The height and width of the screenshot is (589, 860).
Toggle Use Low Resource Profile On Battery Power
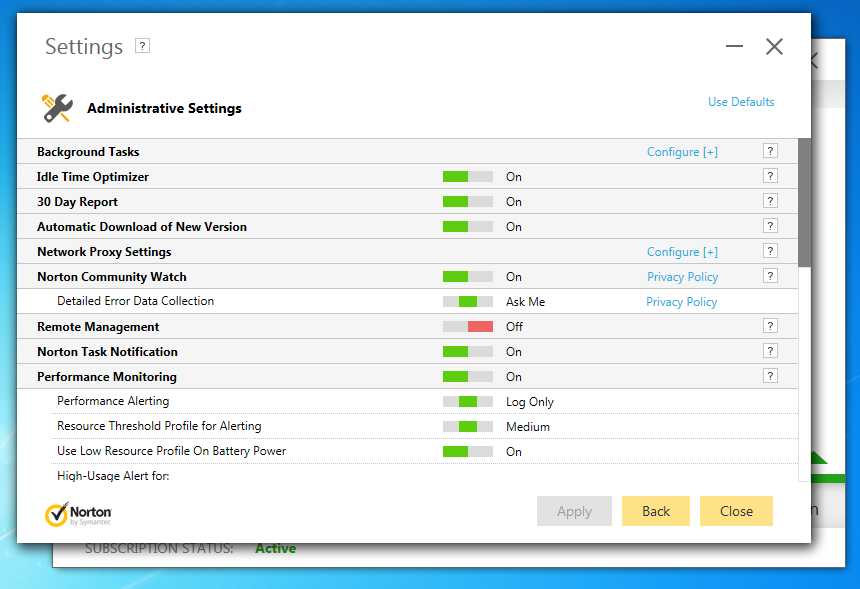[x=468, y=451]
